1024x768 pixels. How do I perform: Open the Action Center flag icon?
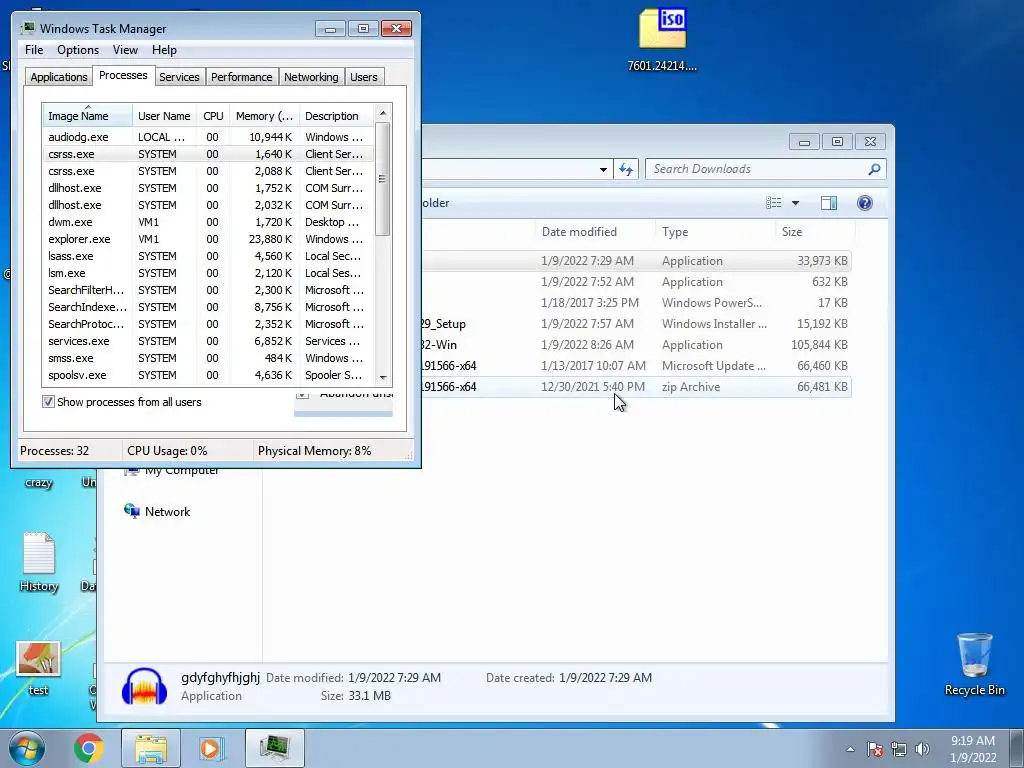click(875, 749)
